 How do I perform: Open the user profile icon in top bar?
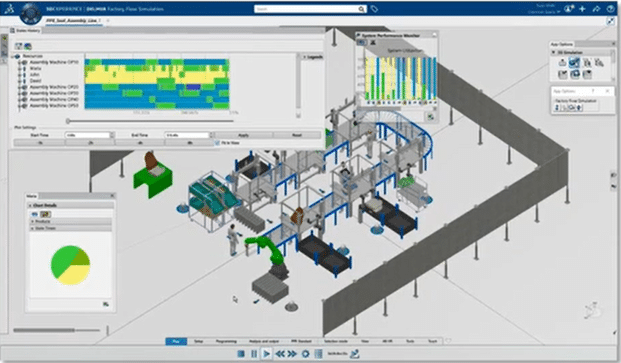coord(569,9)
